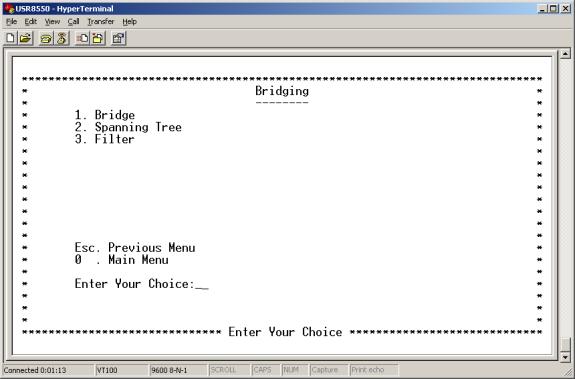Open the Transfer menu
The width and height of the screenshot is (575, 379).
click(x=101, y=22)
